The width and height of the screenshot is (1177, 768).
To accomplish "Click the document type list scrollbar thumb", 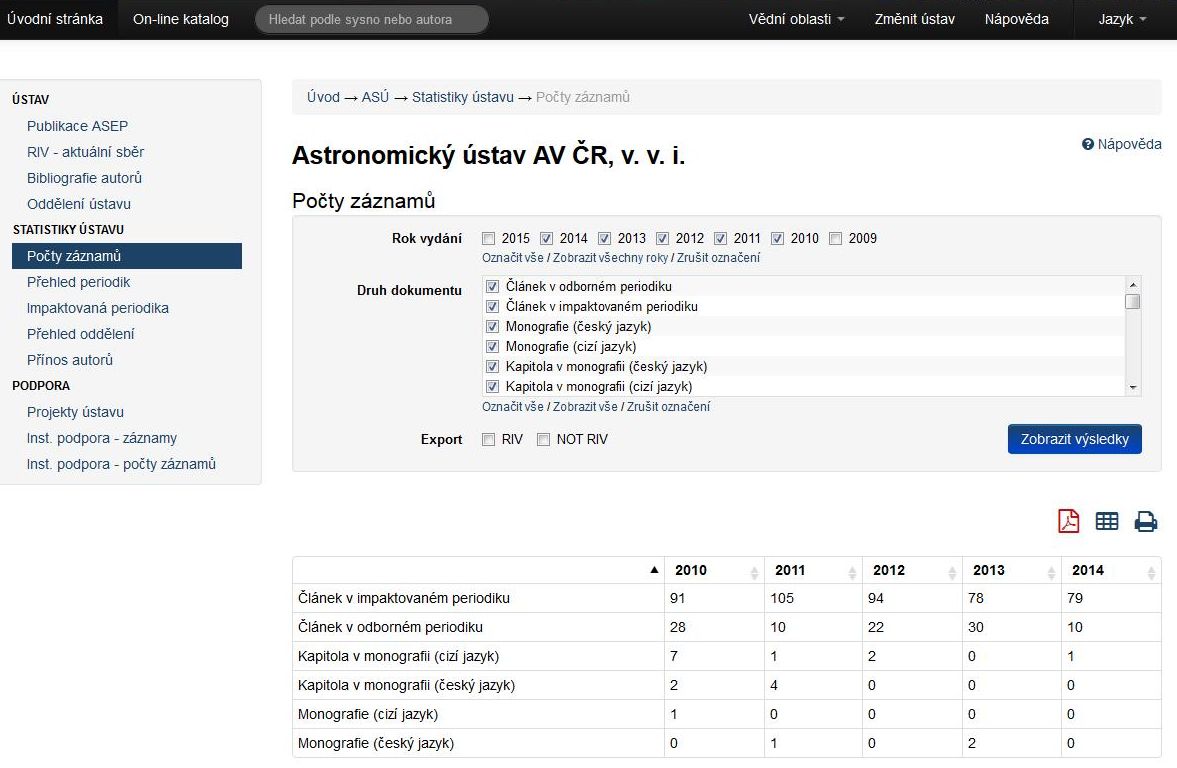I will click(x=1133, y=302).
